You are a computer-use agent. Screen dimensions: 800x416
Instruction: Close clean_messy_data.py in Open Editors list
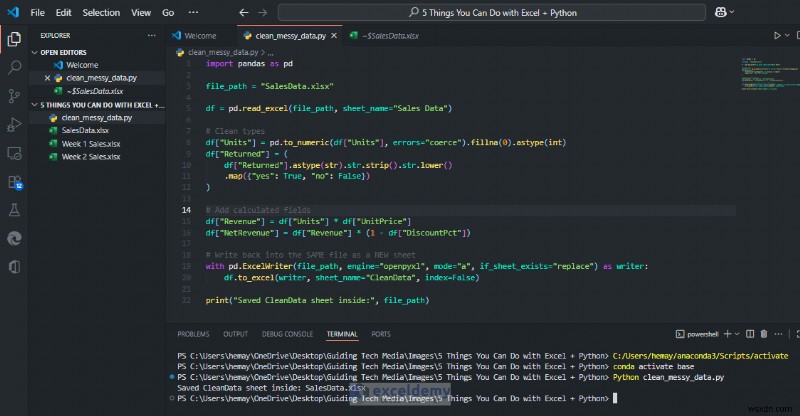coord(47,78)
